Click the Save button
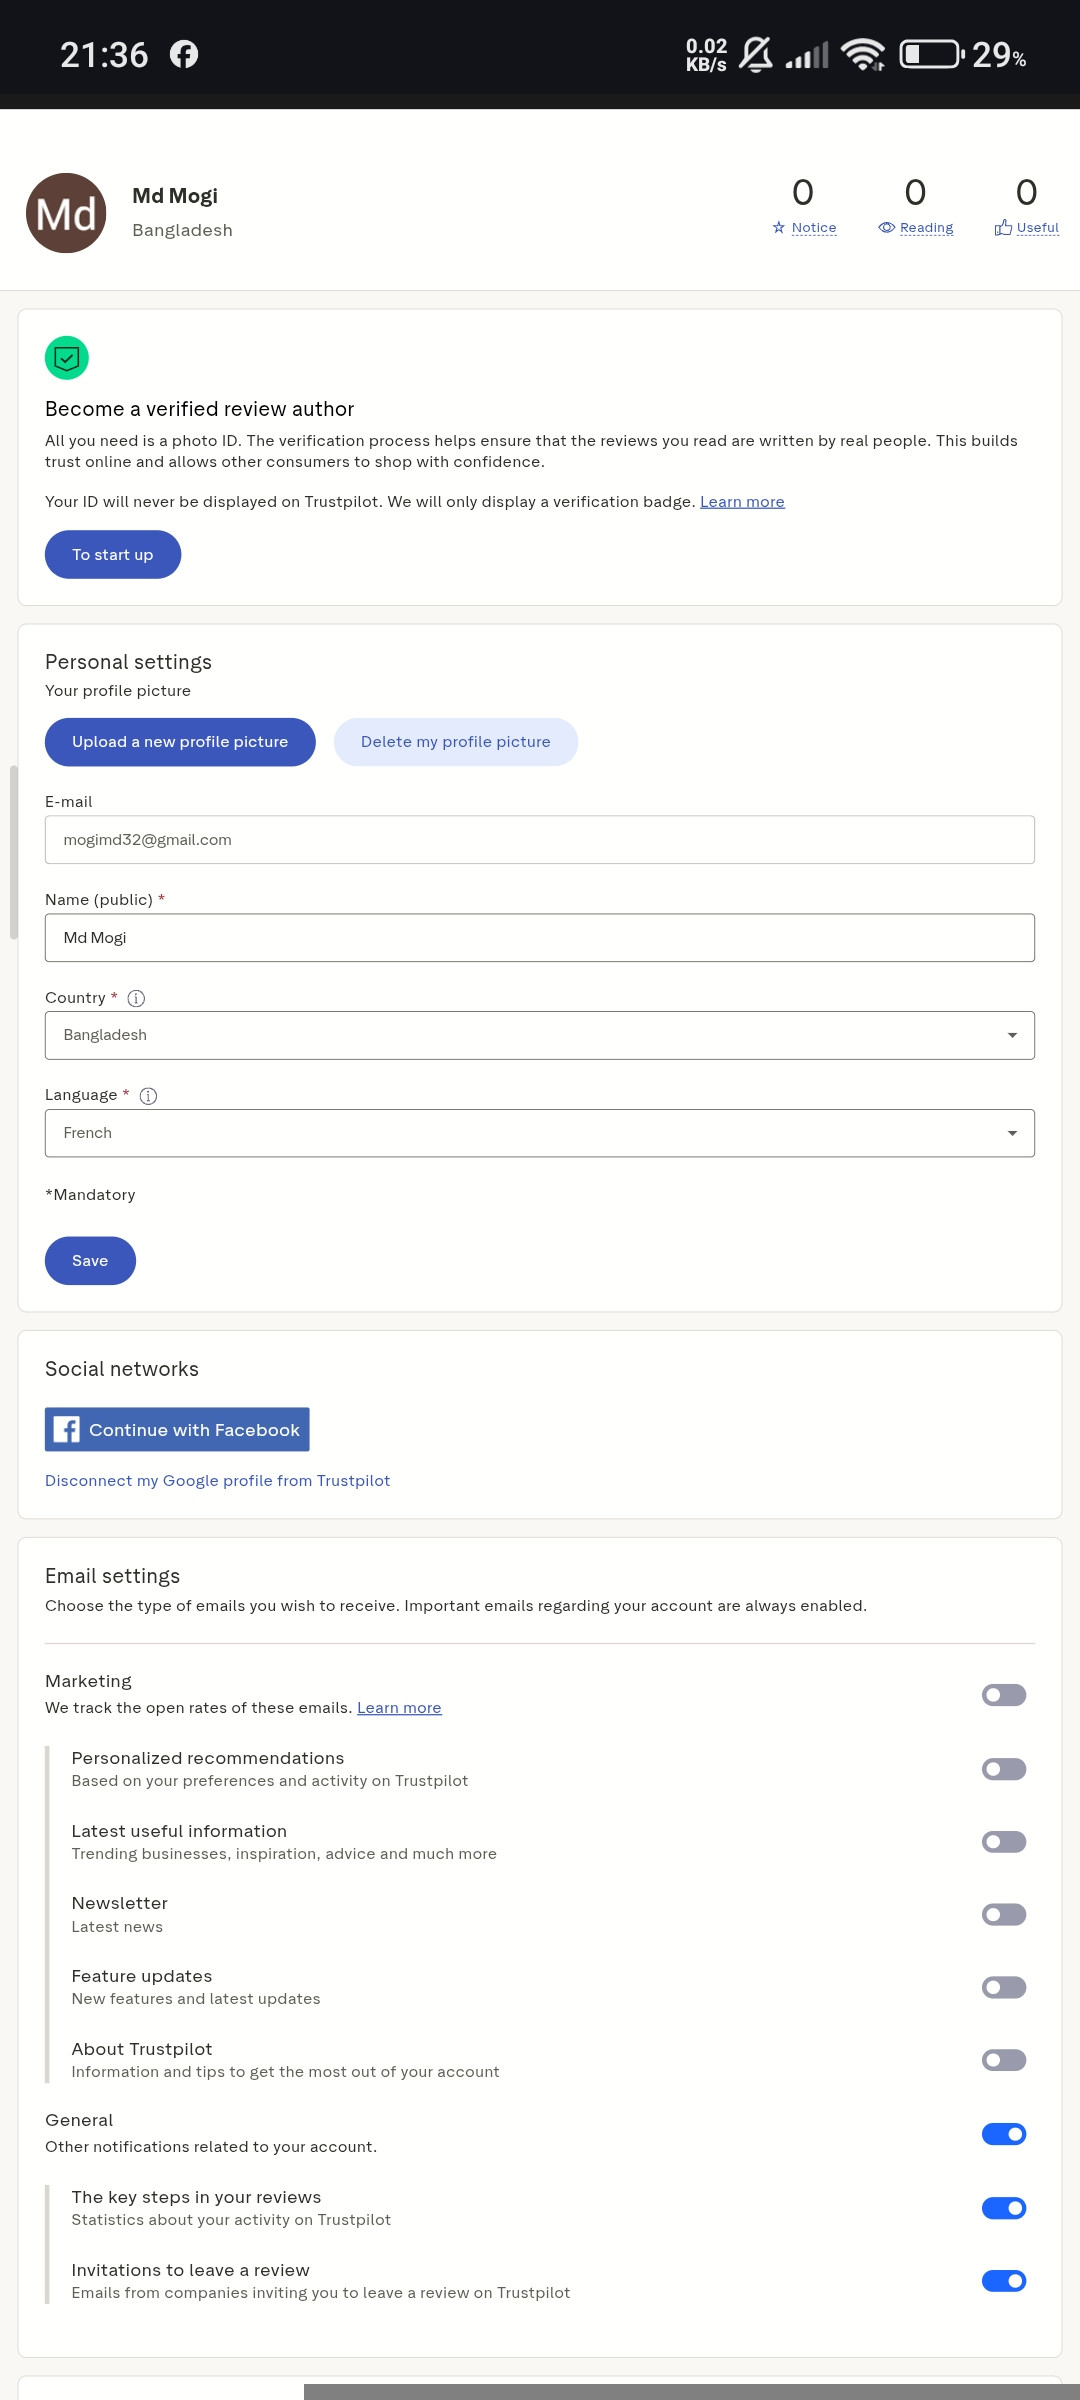This screenshot has height=2400, width=1080. click(x=90, y=1261)
